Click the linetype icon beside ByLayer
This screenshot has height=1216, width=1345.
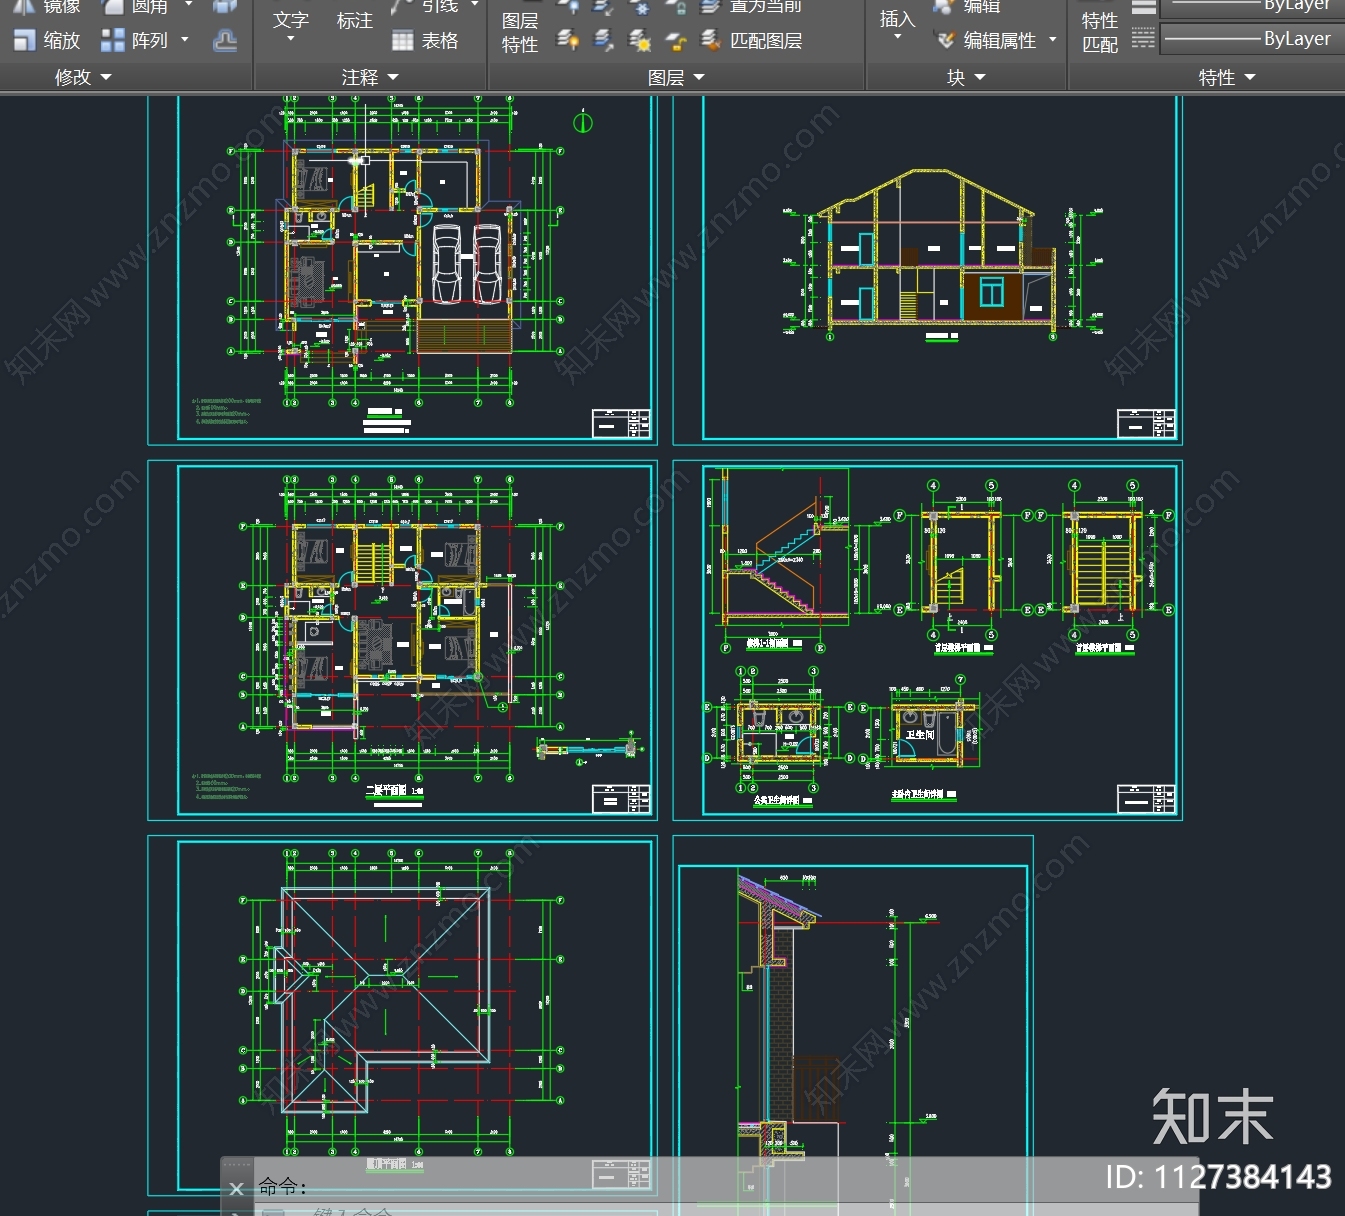pos(1143,39)
